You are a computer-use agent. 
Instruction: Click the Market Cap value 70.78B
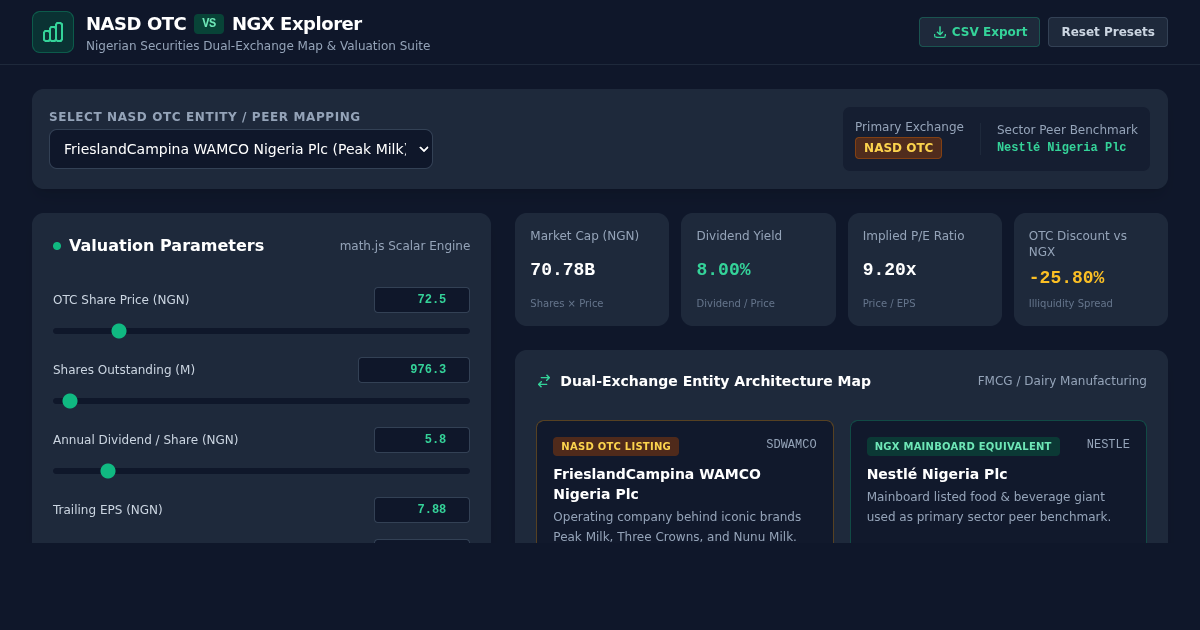point(562,270)
